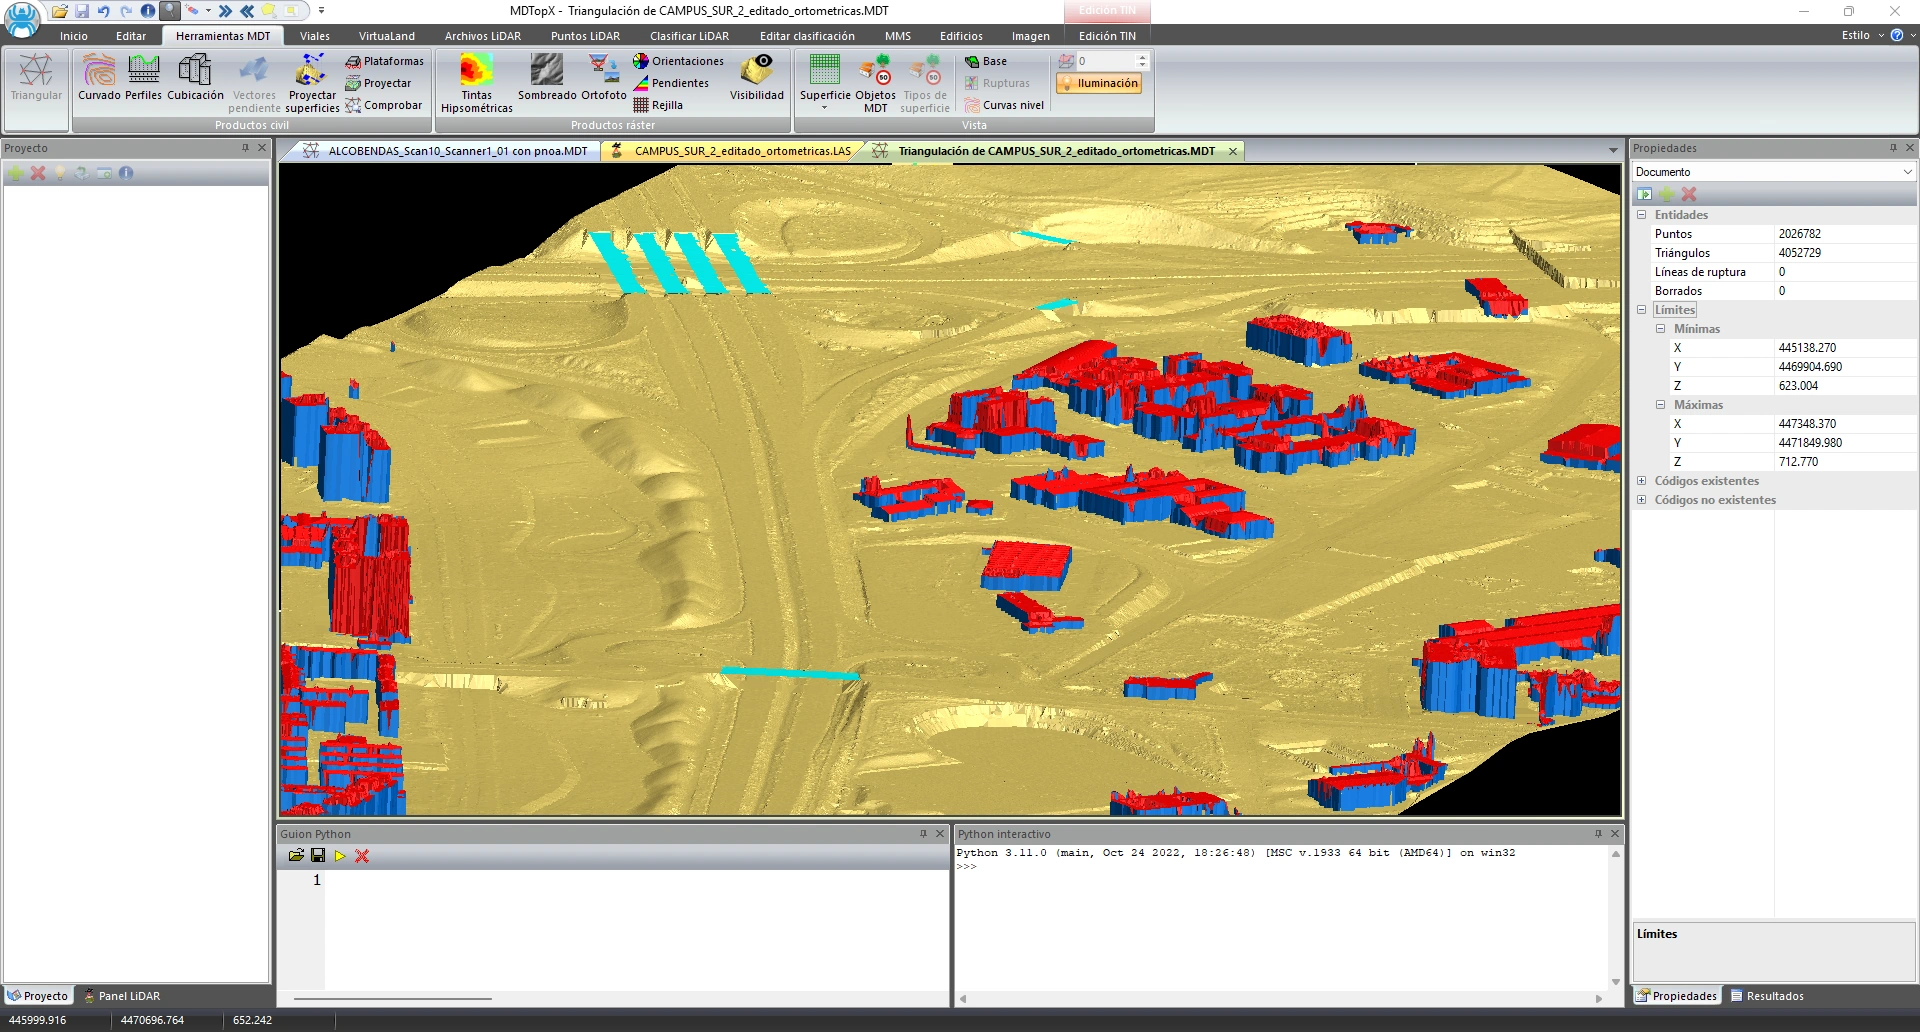The height and width of the screenshot is (1032, 1920).
Task: Open the MDTopX application logo menu
Action: pos(22,19)
